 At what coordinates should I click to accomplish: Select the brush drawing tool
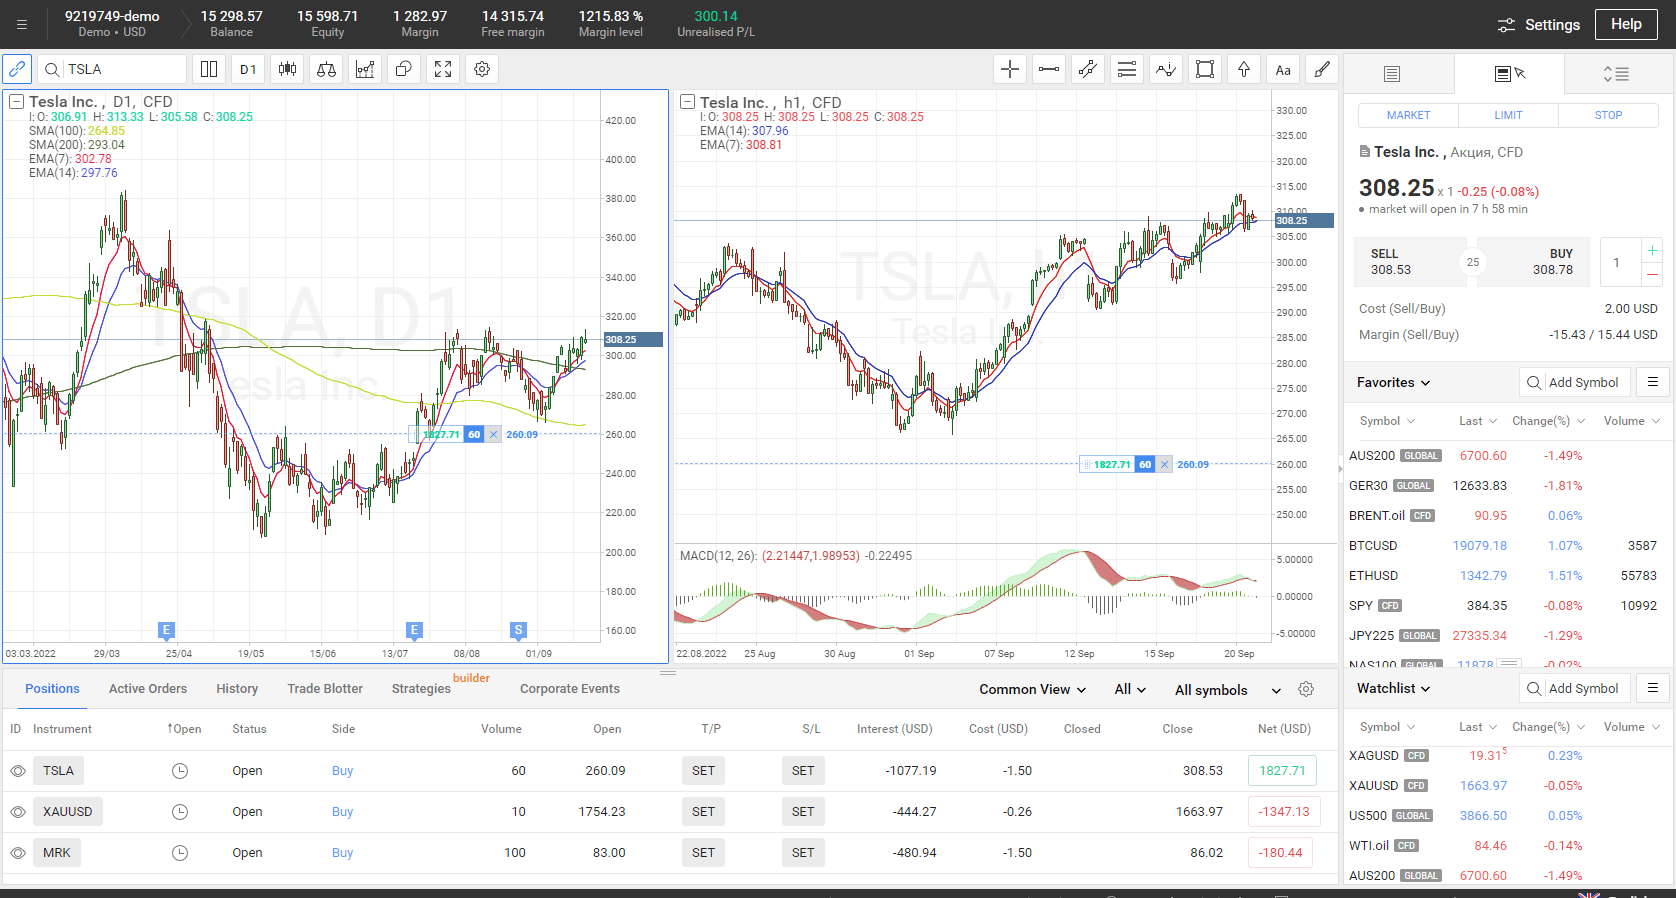pyautogui.click(x=1322, y=69)
